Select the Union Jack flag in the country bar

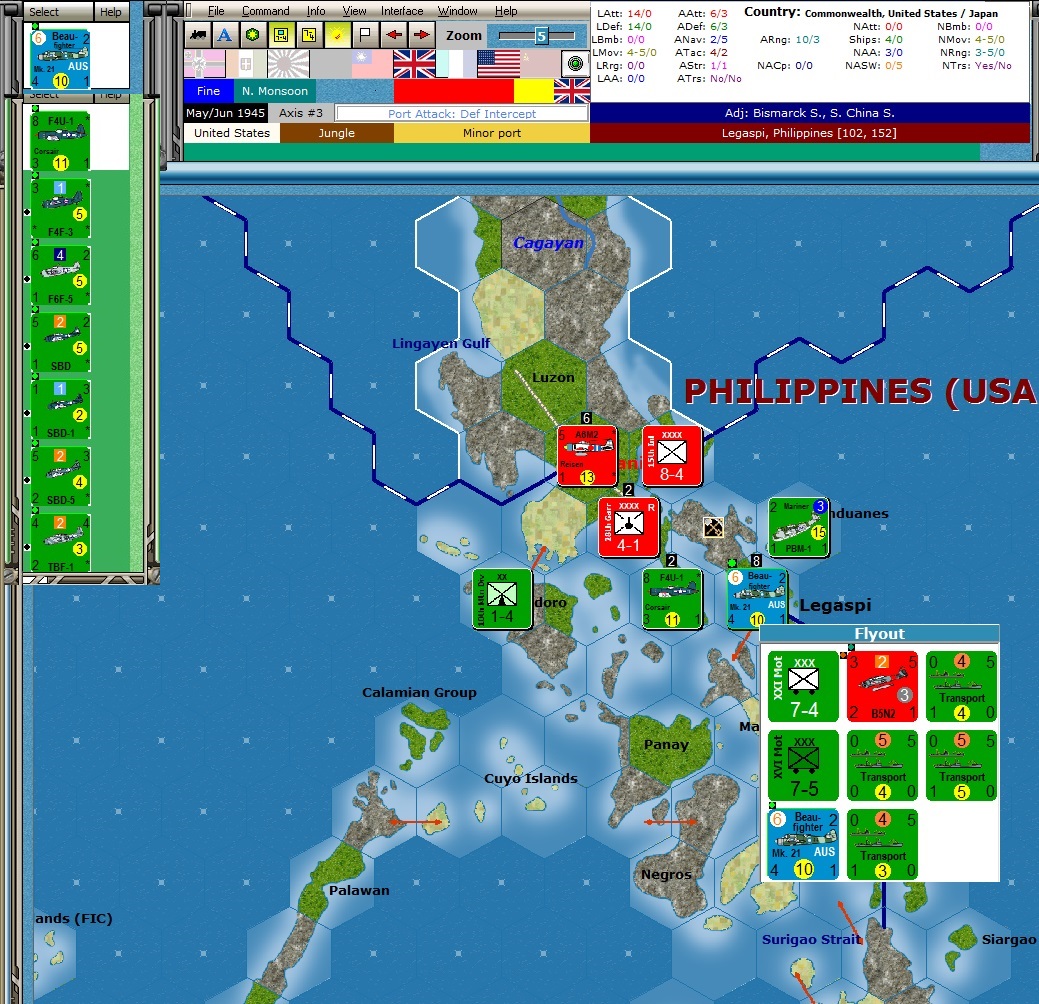click(x=414, y=64)
